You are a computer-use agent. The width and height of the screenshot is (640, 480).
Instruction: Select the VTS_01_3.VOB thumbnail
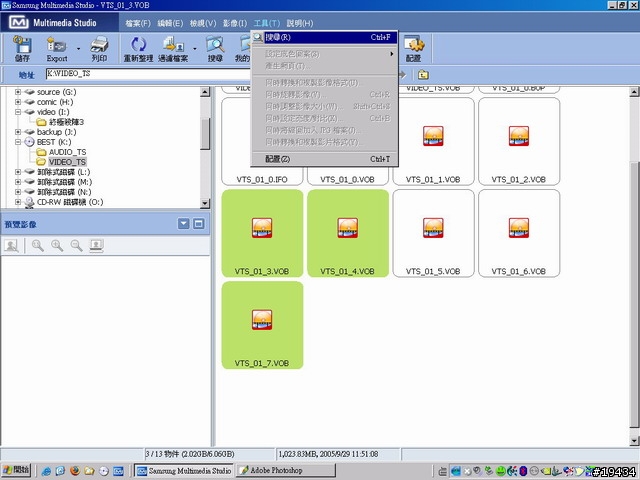pos(262,233)
